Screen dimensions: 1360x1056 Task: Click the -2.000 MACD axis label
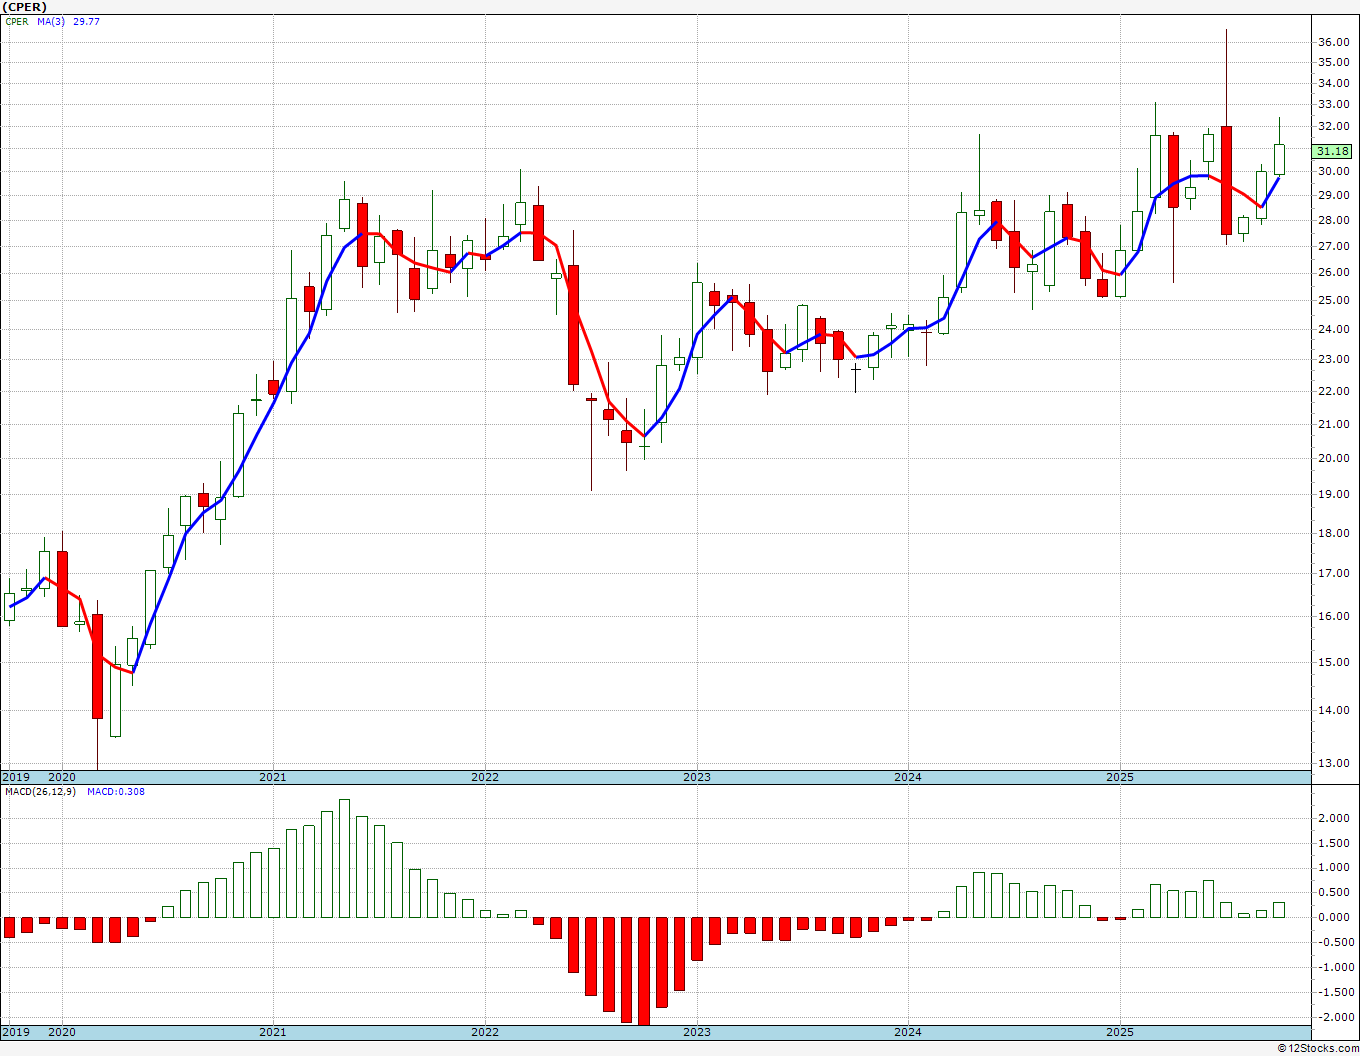click(x=1334, y=1017)
